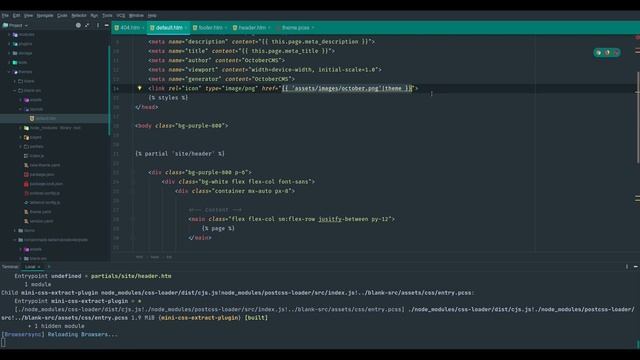Click the expand/collapse all icon in Project panel
Screen dimensions: 640x360
pos(87,25)
